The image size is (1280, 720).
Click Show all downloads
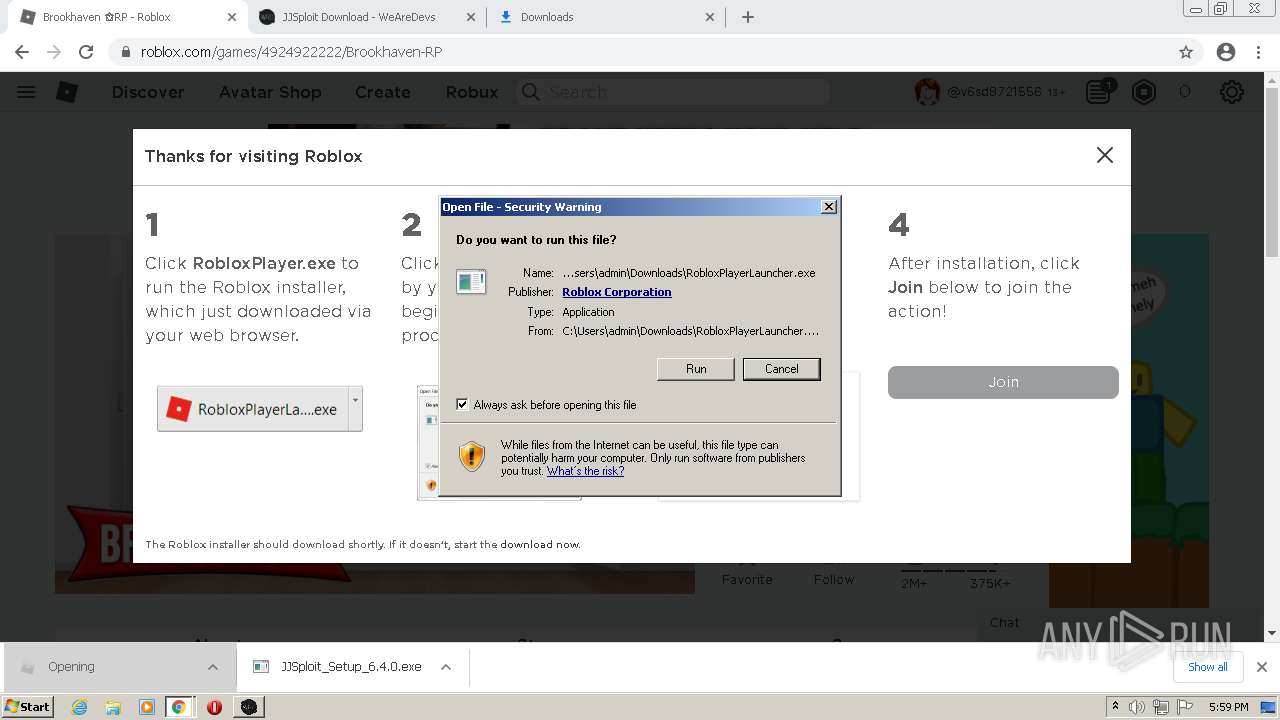(x=1207, y=667)
